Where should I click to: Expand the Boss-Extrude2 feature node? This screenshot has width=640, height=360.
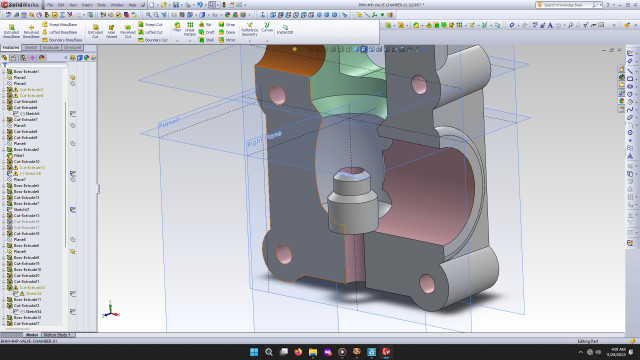(4, 150)
